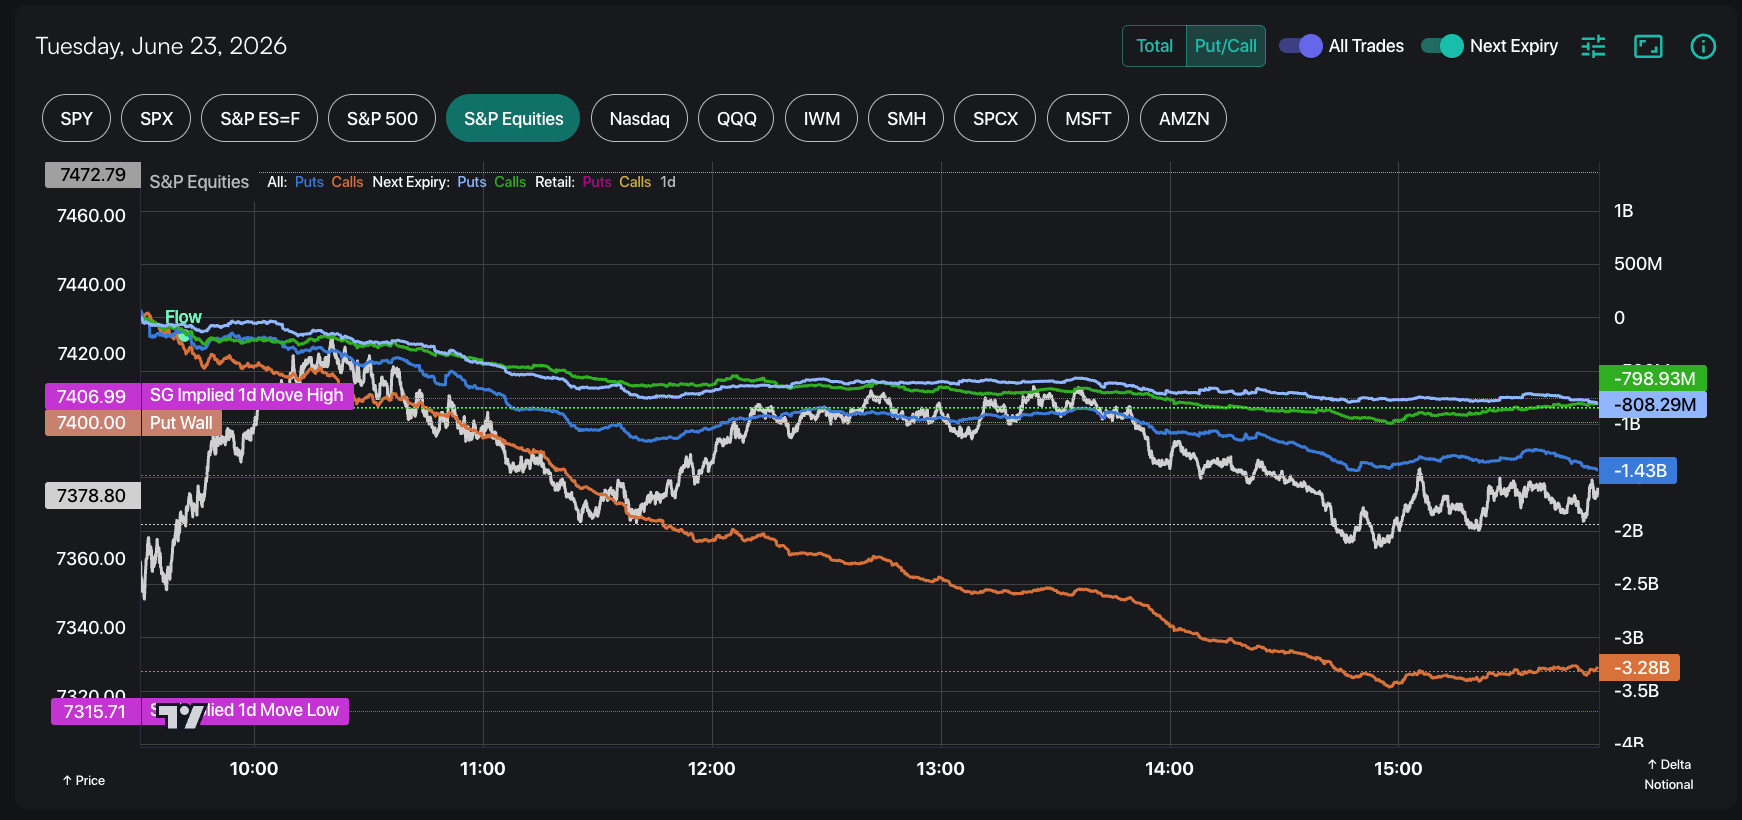
Task: Select the Nasdaq chip
Action: [x=639, y=118]
